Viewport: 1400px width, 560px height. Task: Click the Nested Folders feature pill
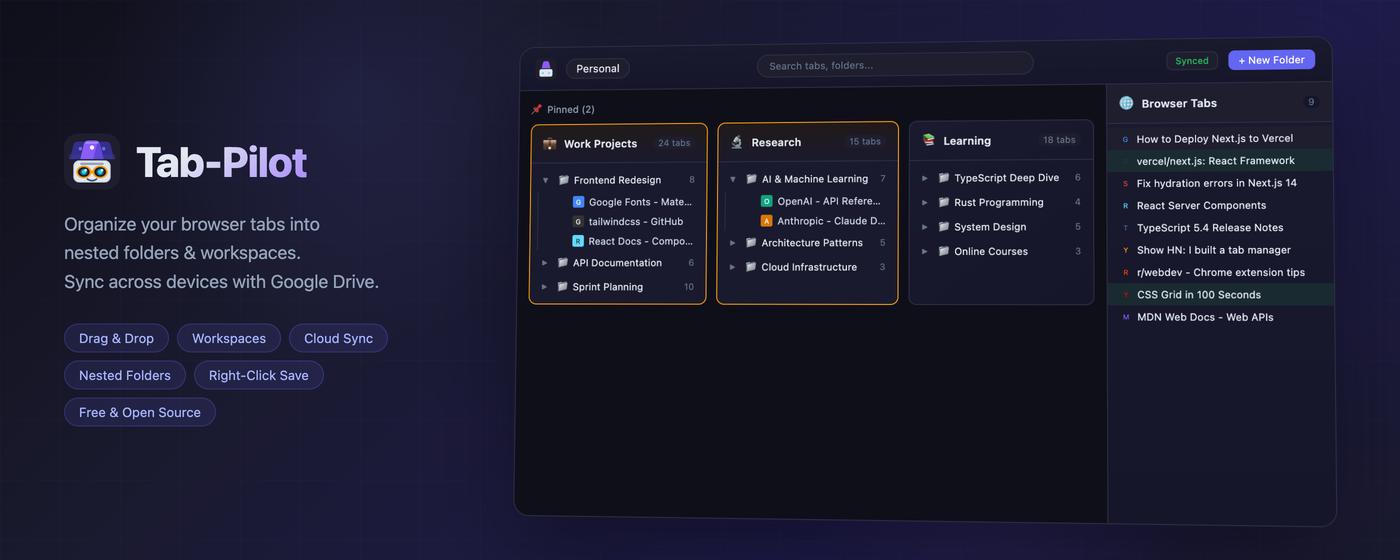125,375
